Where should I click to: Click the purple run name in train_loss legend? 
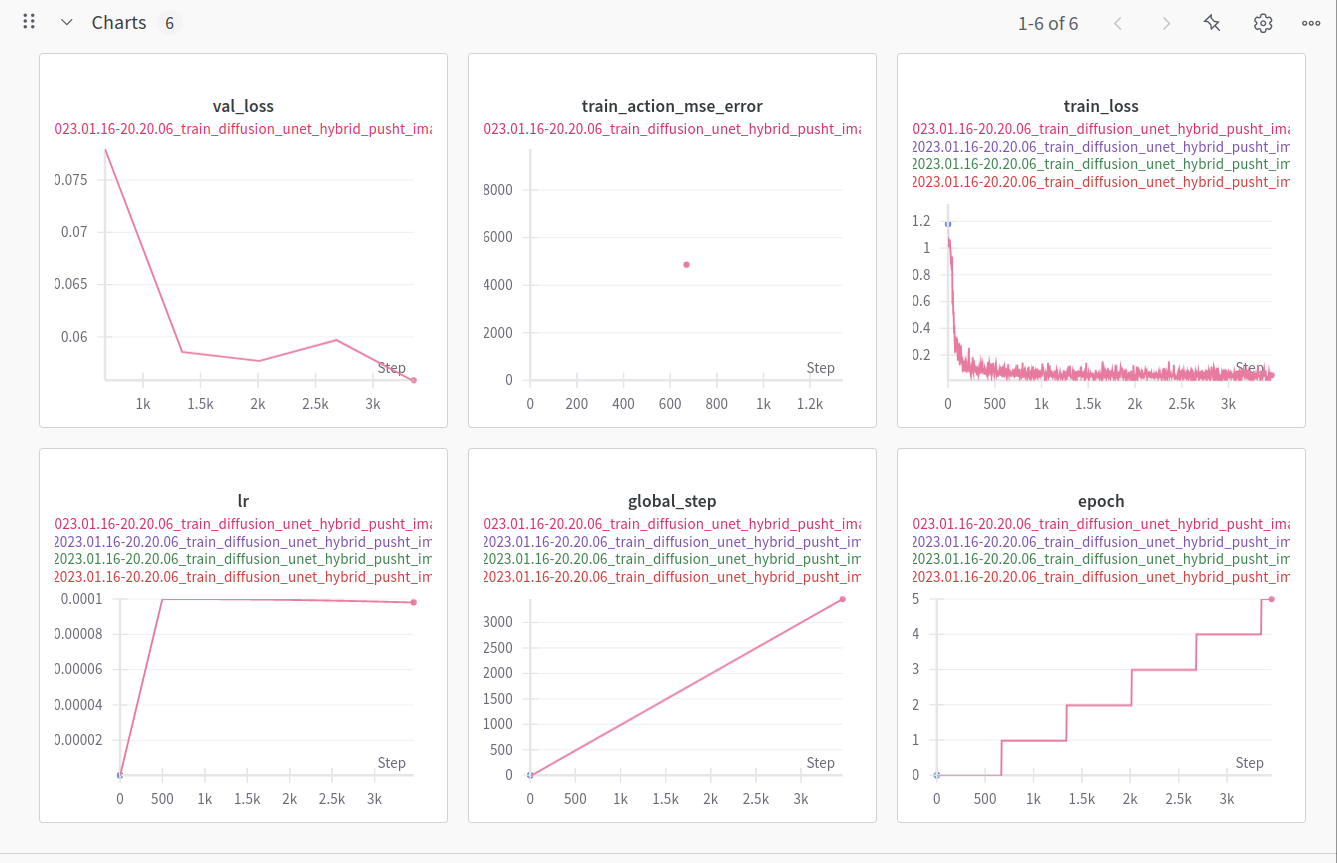1100,146
